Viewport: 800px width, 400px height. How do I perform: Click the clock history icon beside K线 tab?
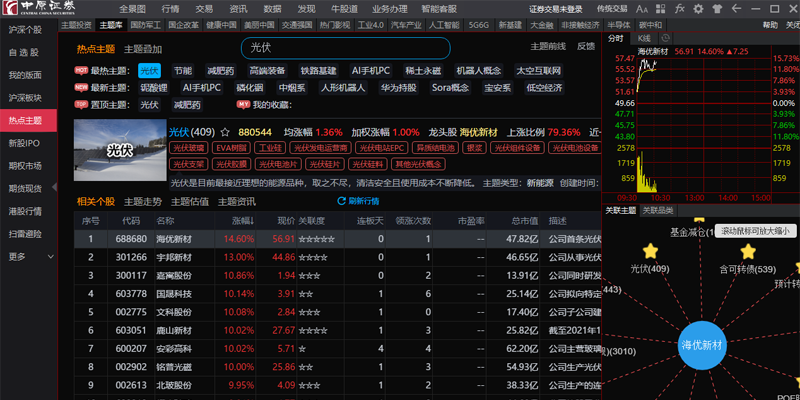tap(665, 38)
